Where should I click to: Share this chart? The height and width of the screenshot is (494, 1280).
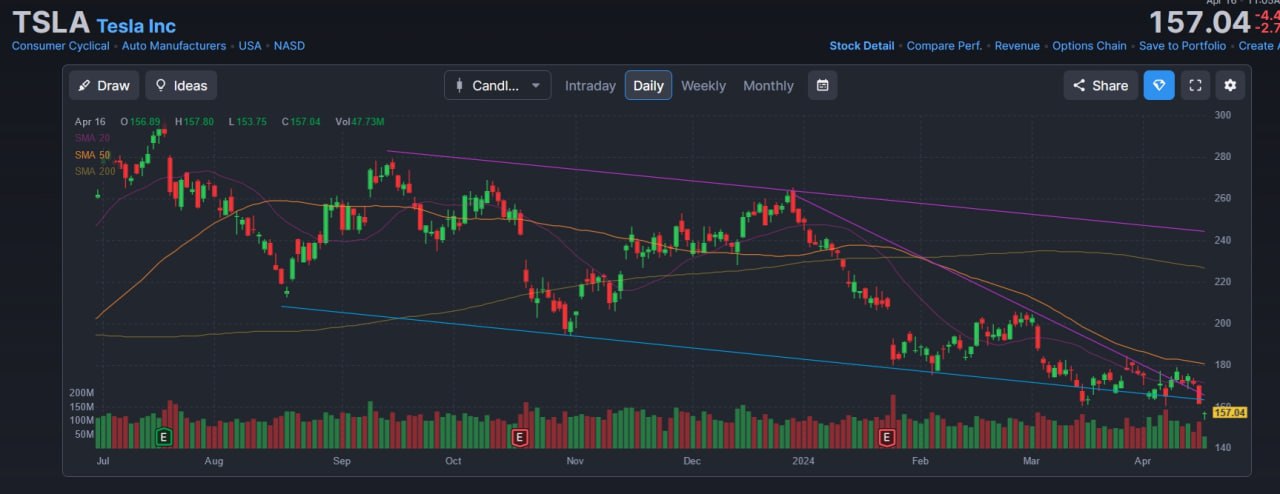[1101, 85]
